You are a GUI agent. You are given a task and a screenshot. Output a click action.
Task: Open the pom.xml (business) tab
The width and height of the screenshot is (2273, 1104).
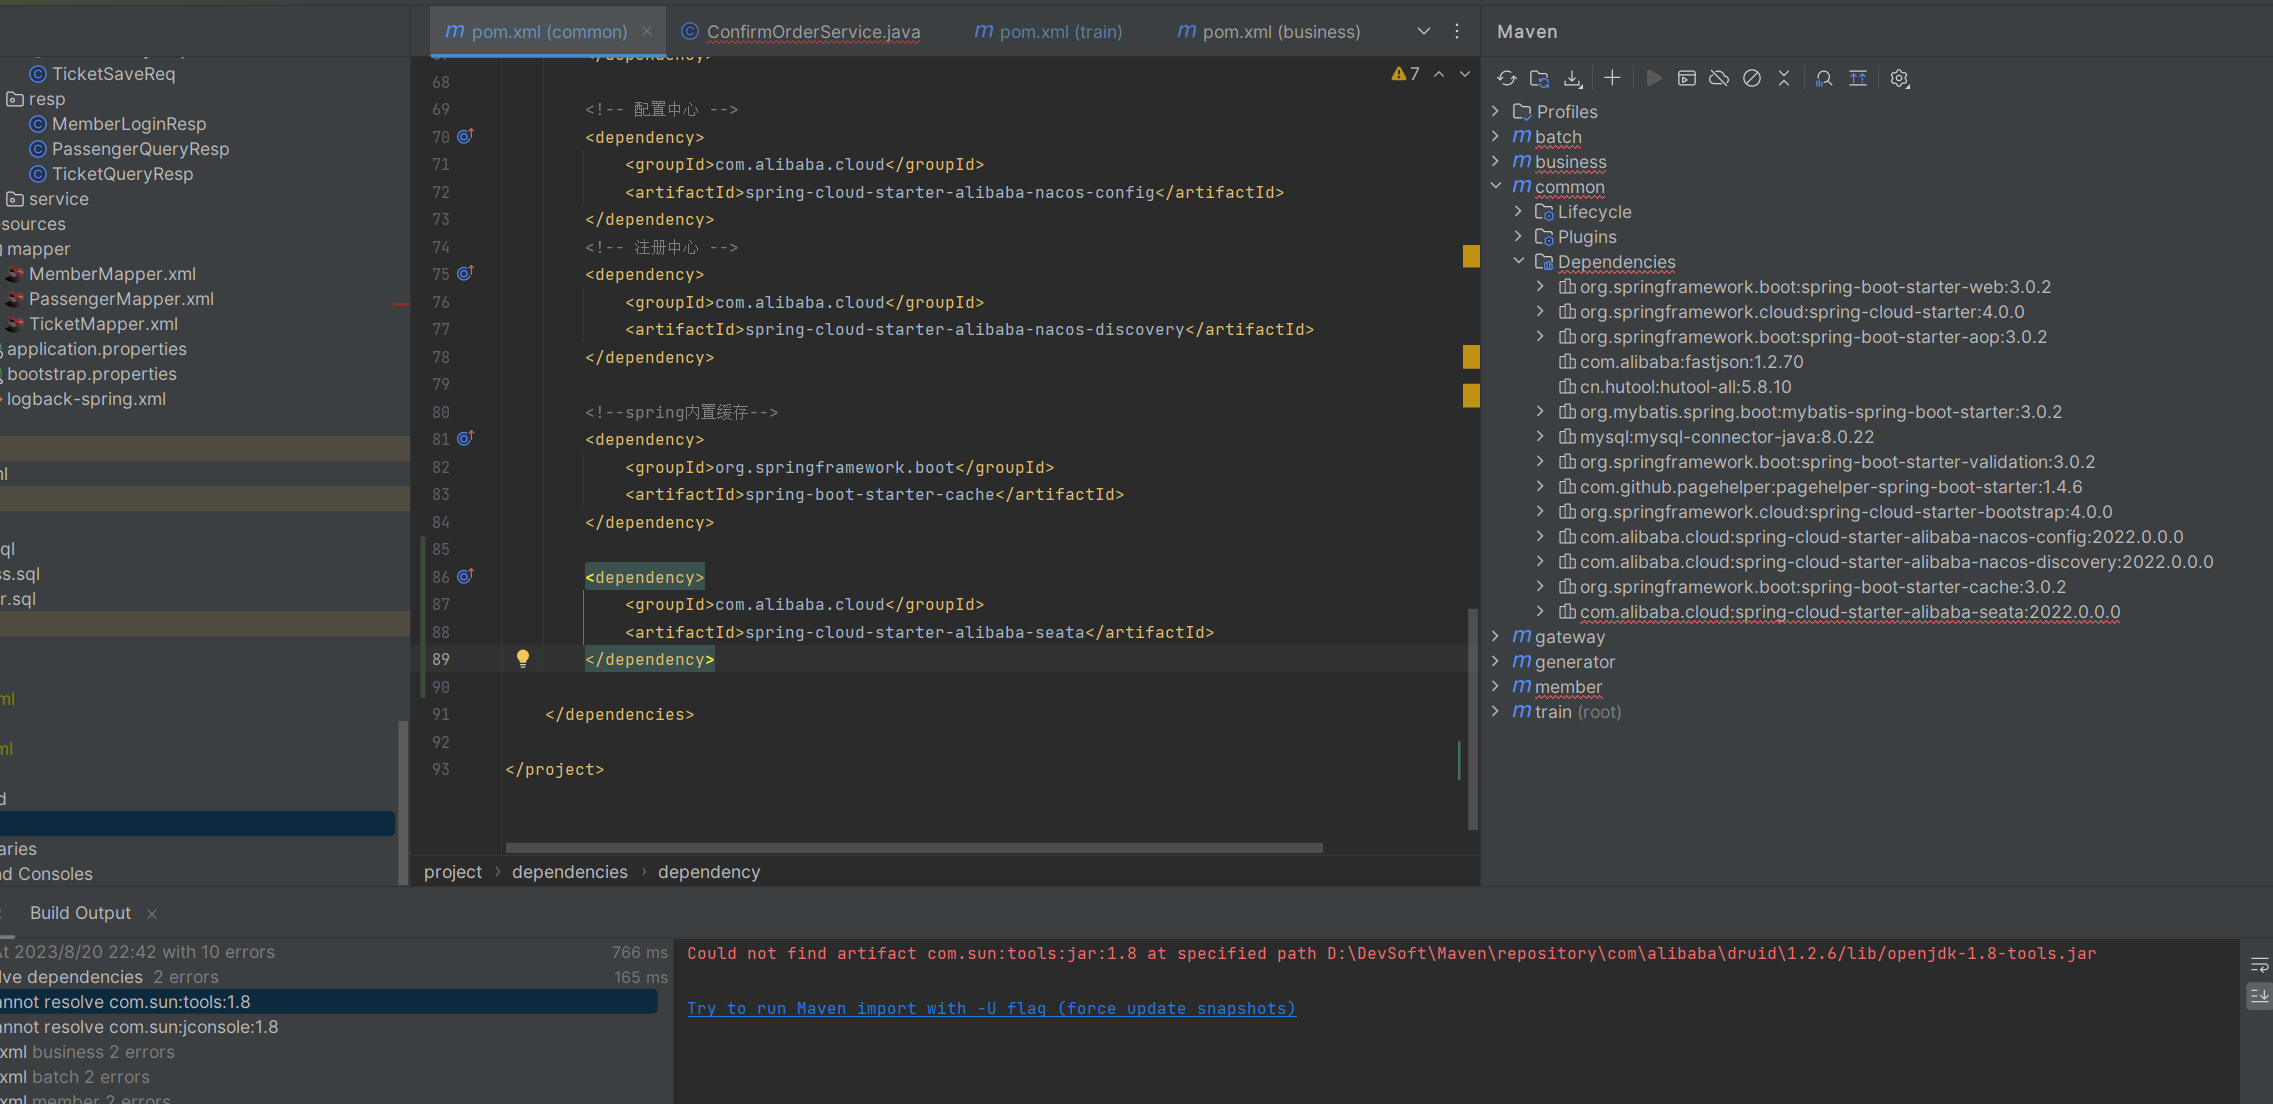[1280, 31]
